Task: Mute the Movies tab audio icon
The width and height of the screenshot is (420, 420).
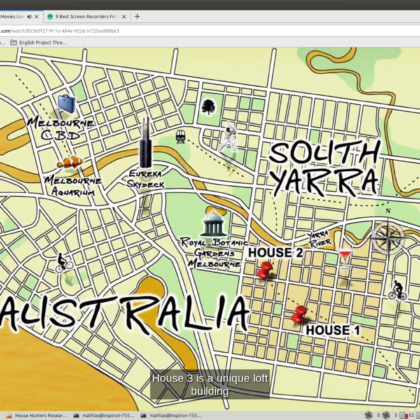Action: (30, 16)
